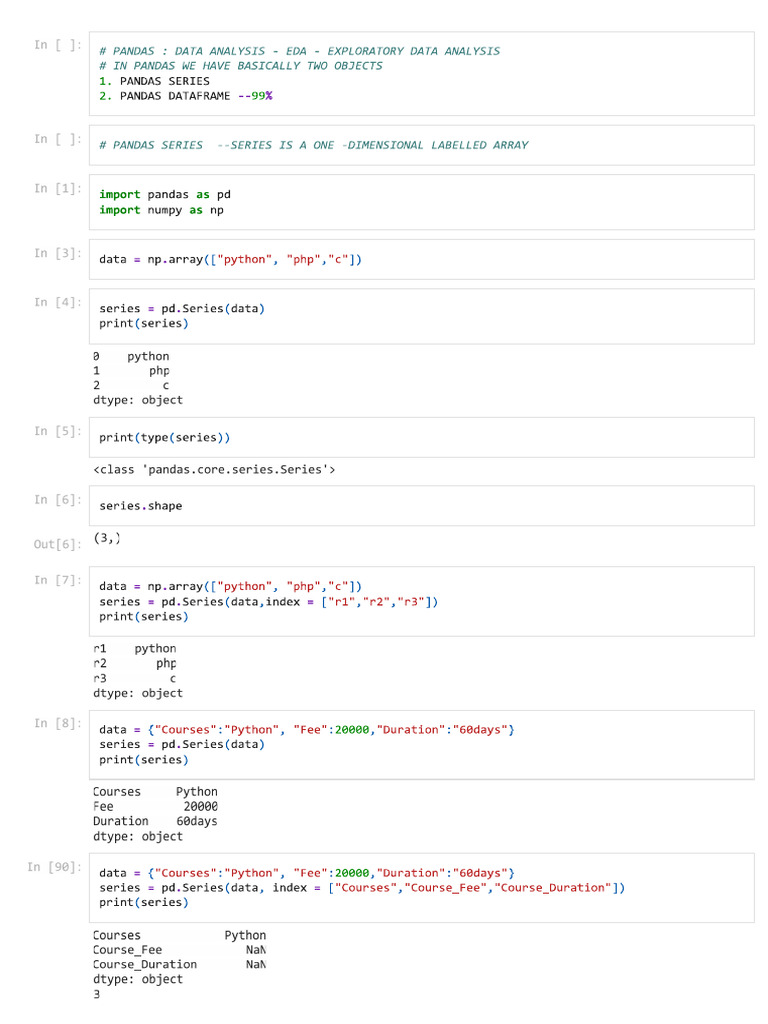The height and width of the screenshot is (1024, 768).
Task: Select the np.array python php c cell In [3]
Action: point(421,259)
